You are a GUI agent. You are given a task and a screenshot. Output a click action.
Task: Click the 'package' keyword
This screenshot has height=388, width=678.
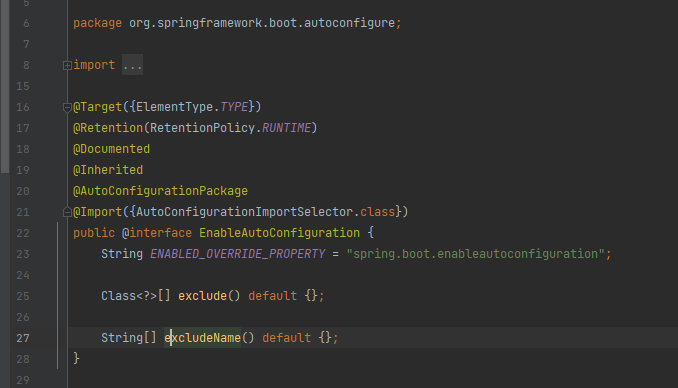pyautogui.click(x=97, y=23)
